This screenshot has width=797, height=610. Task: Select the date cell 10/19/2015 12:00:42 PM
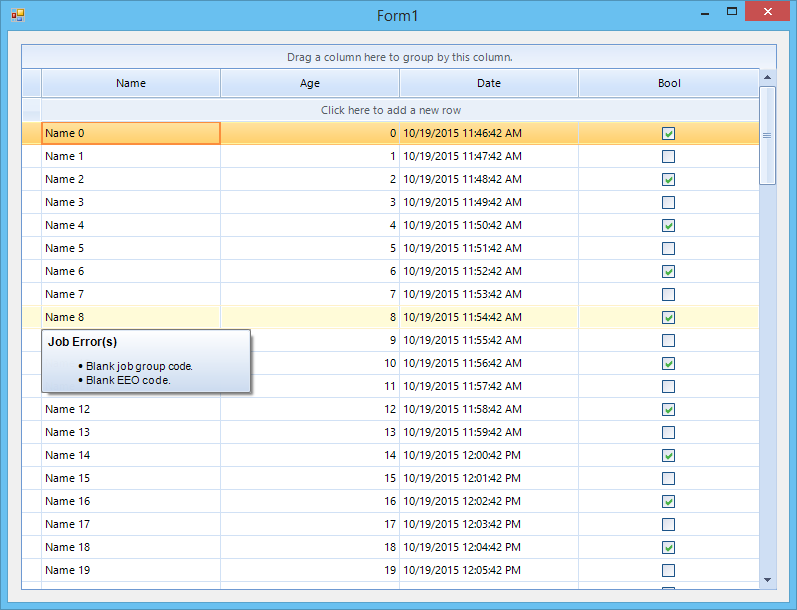489,455
